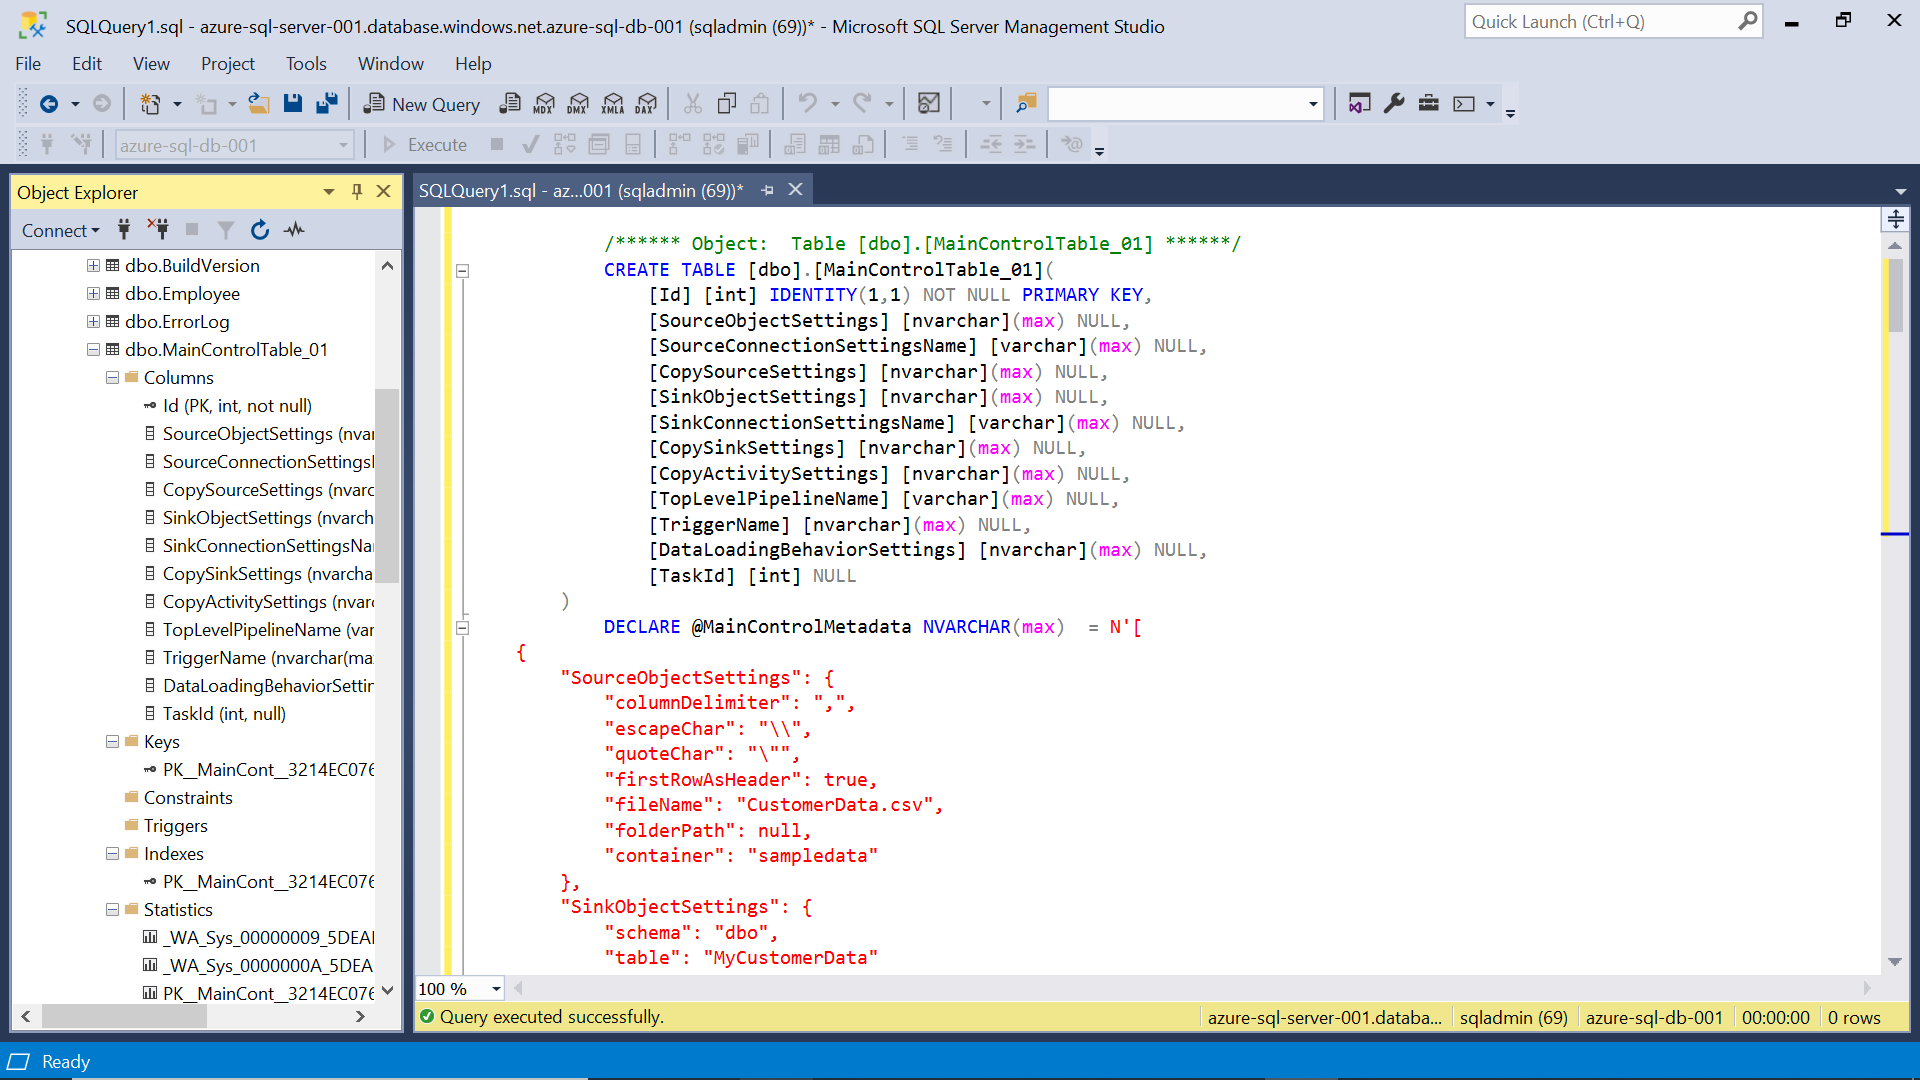Image resolution: width=1920 pixels, height=1080 pixels.
Task: Open the Tools menu
Action: point(306,64)
